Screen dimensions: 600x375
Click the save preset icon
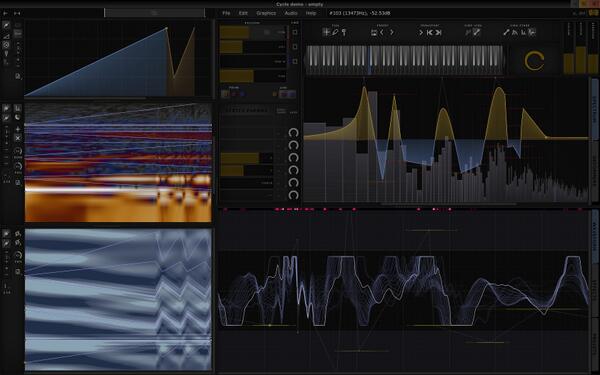coord(374,33)
